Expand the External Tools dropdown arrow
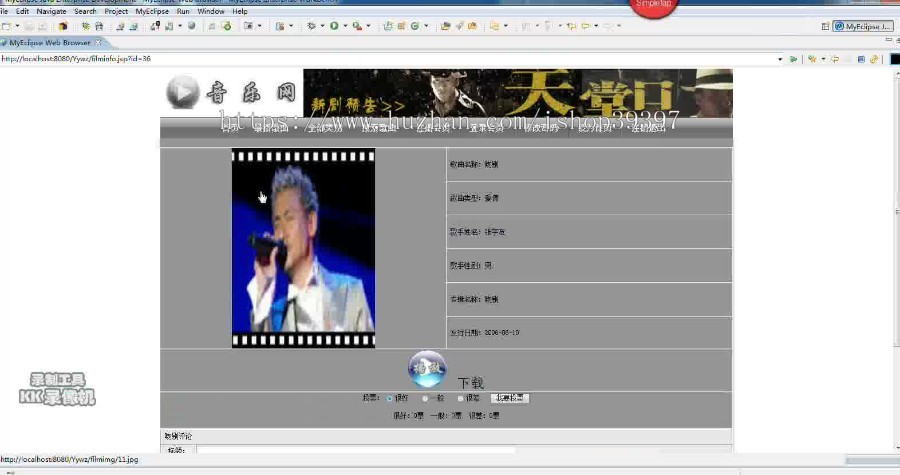This screenshot has width=900, height=475. pos(368,26)
